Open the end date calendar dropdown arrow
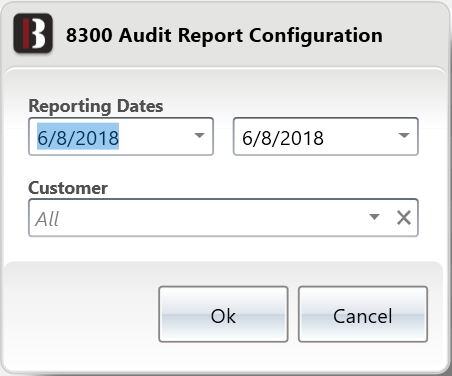Image resolution: width=452 pixels, height=376 pixels. click(404, 135)
